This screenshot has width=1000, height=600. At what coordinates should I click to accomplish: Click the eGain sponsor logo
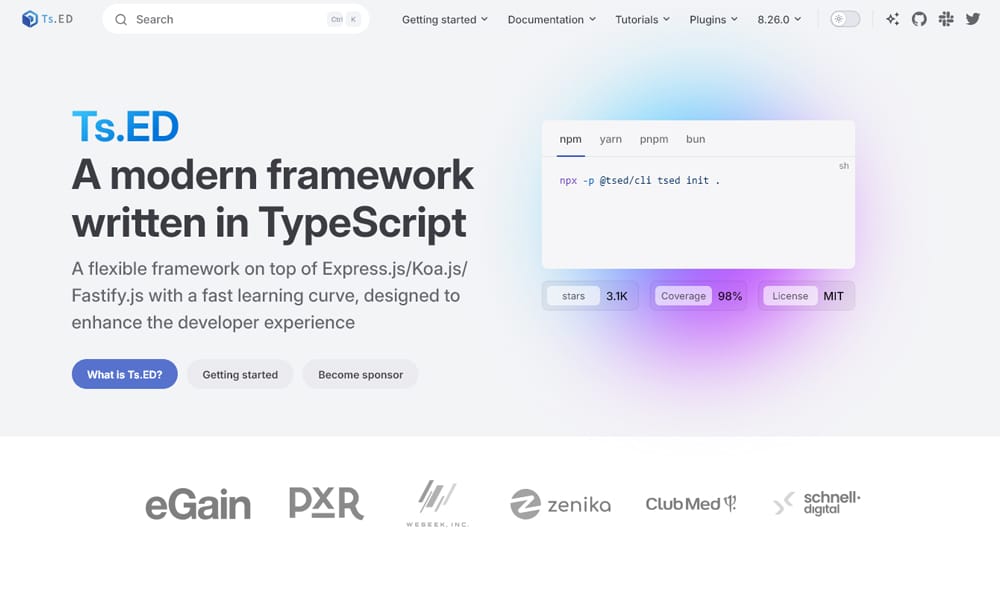pyautogui.click(x=198, y=504)
